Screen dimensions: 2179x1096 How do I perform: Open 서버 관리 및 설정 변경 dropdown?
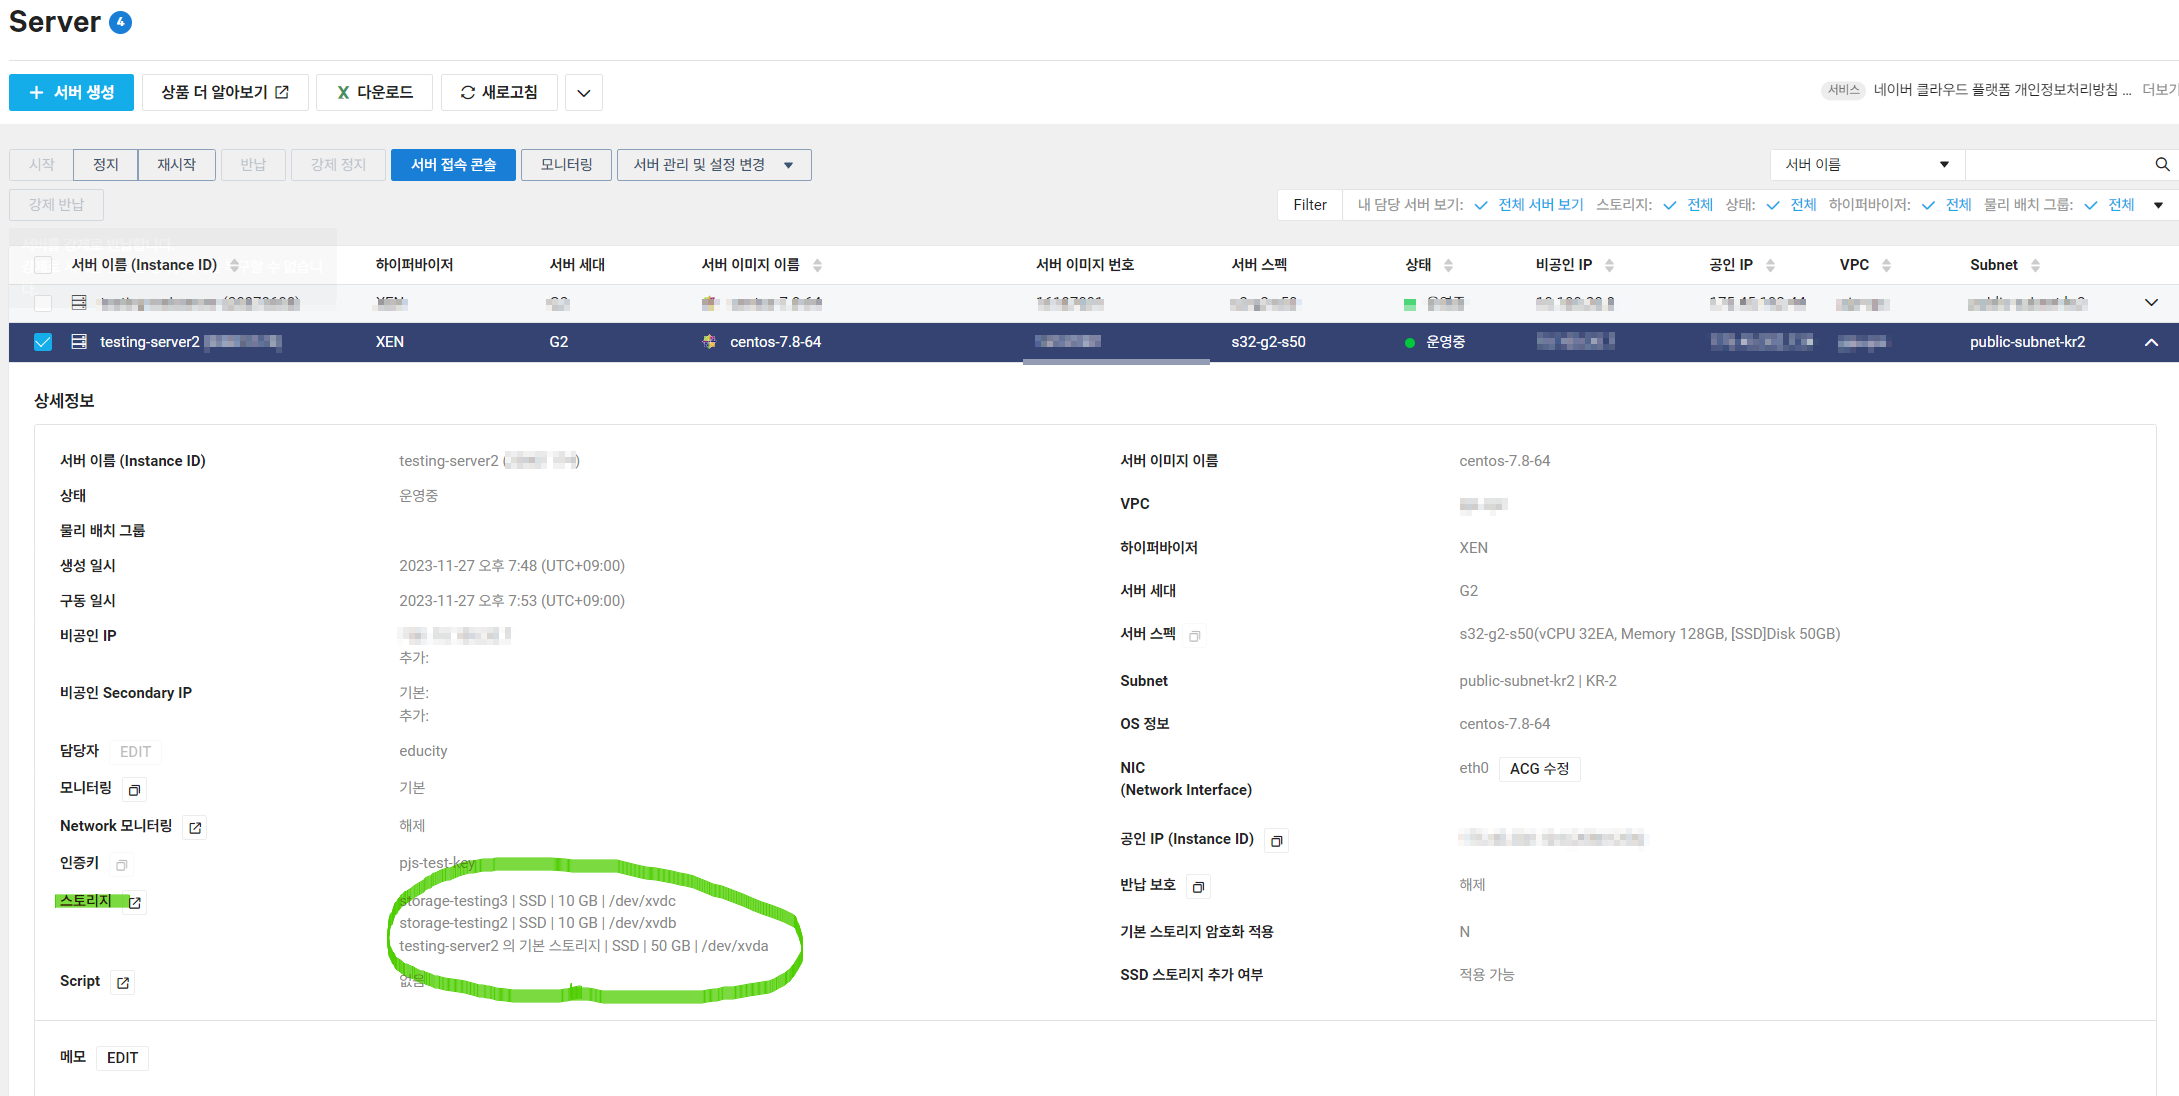coord(713,165)
